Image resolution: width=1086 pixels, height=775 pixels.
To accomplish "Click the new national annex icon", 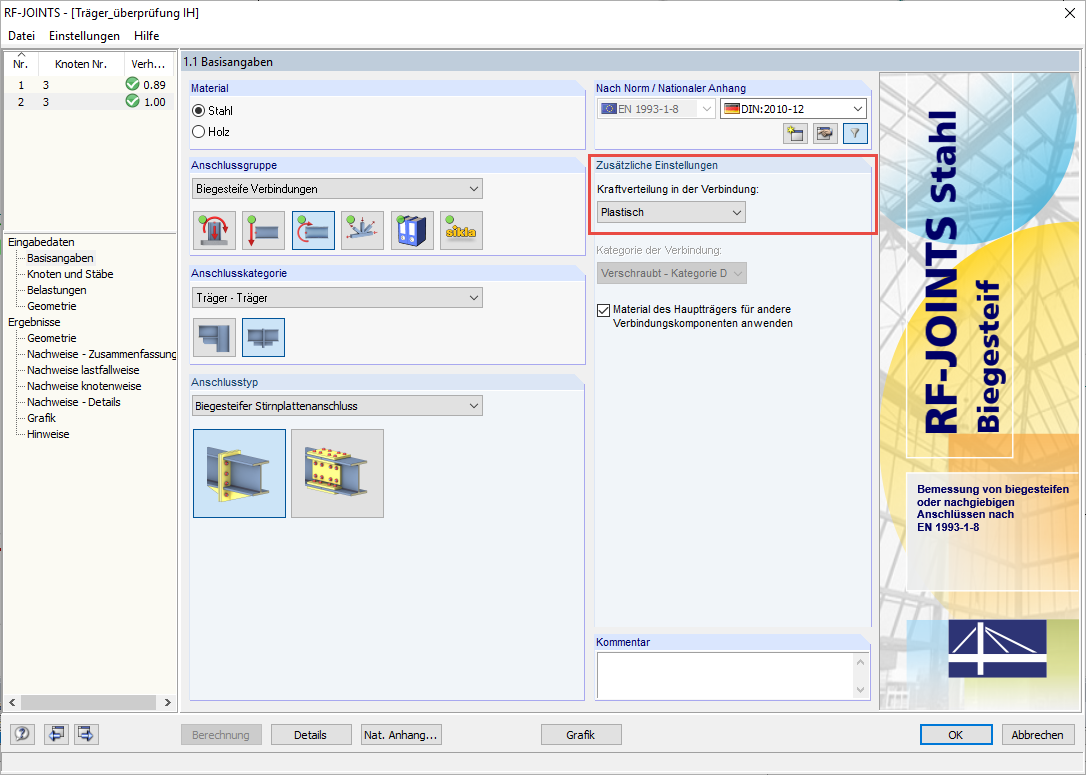I will [795, 133].
